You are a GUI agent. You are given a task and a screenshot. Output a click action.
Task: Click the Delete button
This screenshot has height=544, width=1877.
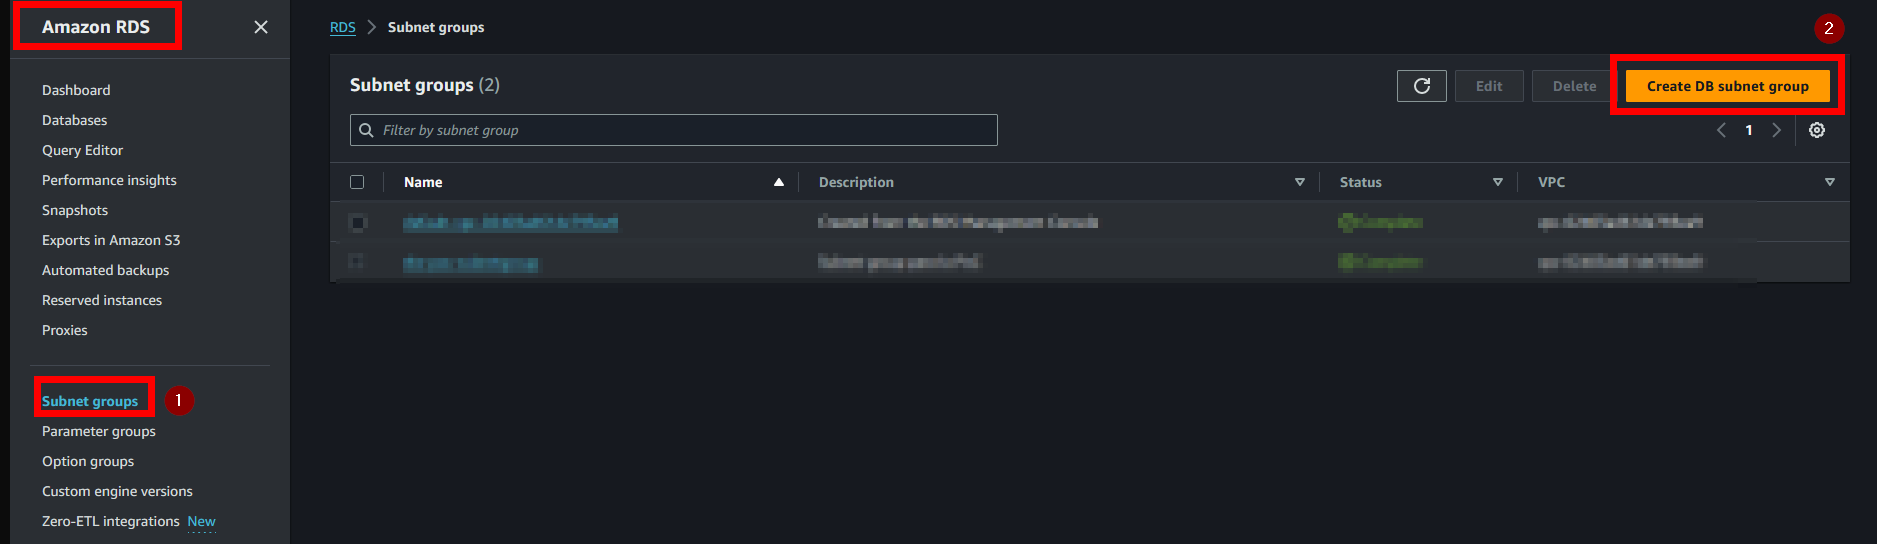[1574, 86]
